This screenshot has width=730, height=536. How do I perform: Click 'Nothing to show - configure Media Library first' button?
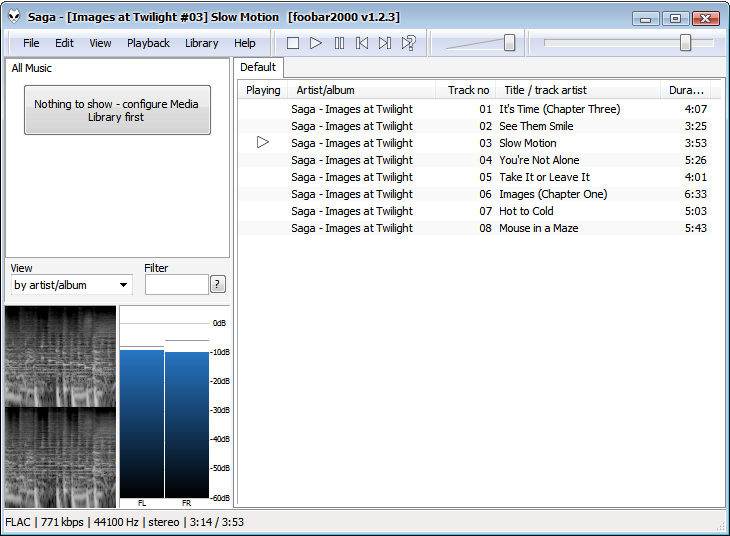click(x=117, y=110)
